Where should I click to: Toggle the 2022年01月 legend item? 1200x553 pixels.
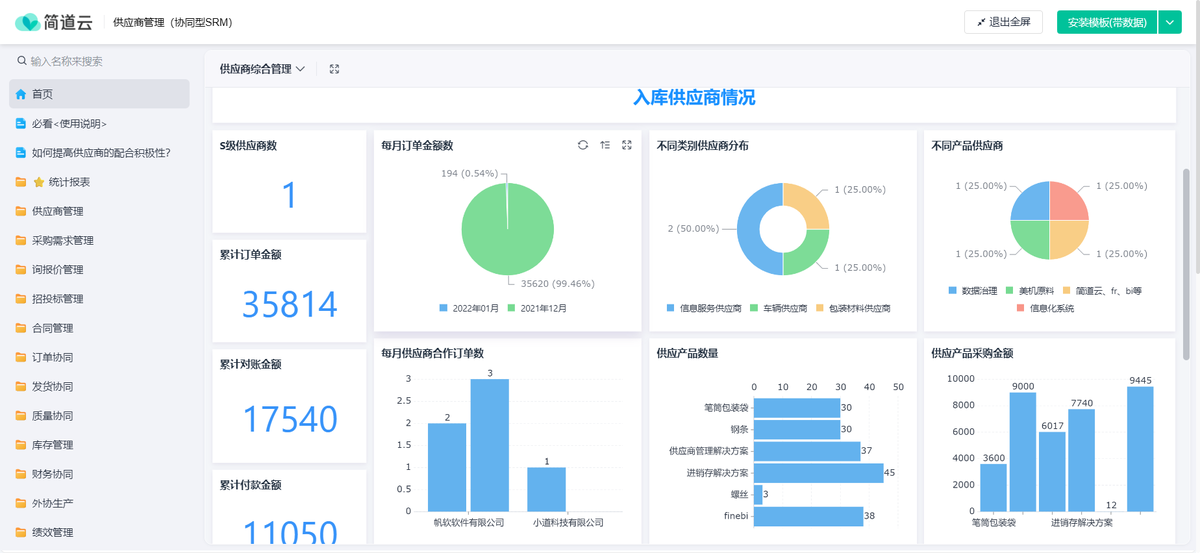(x=468, y=308)
